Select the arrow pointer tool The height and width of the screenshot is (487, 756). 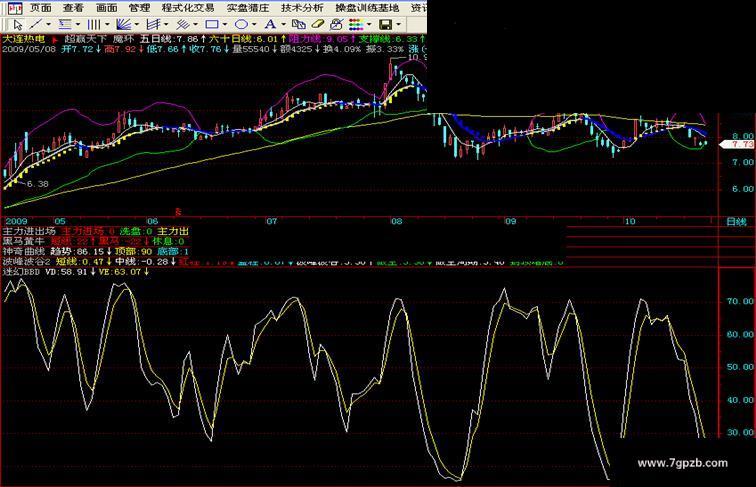(17, 24)
